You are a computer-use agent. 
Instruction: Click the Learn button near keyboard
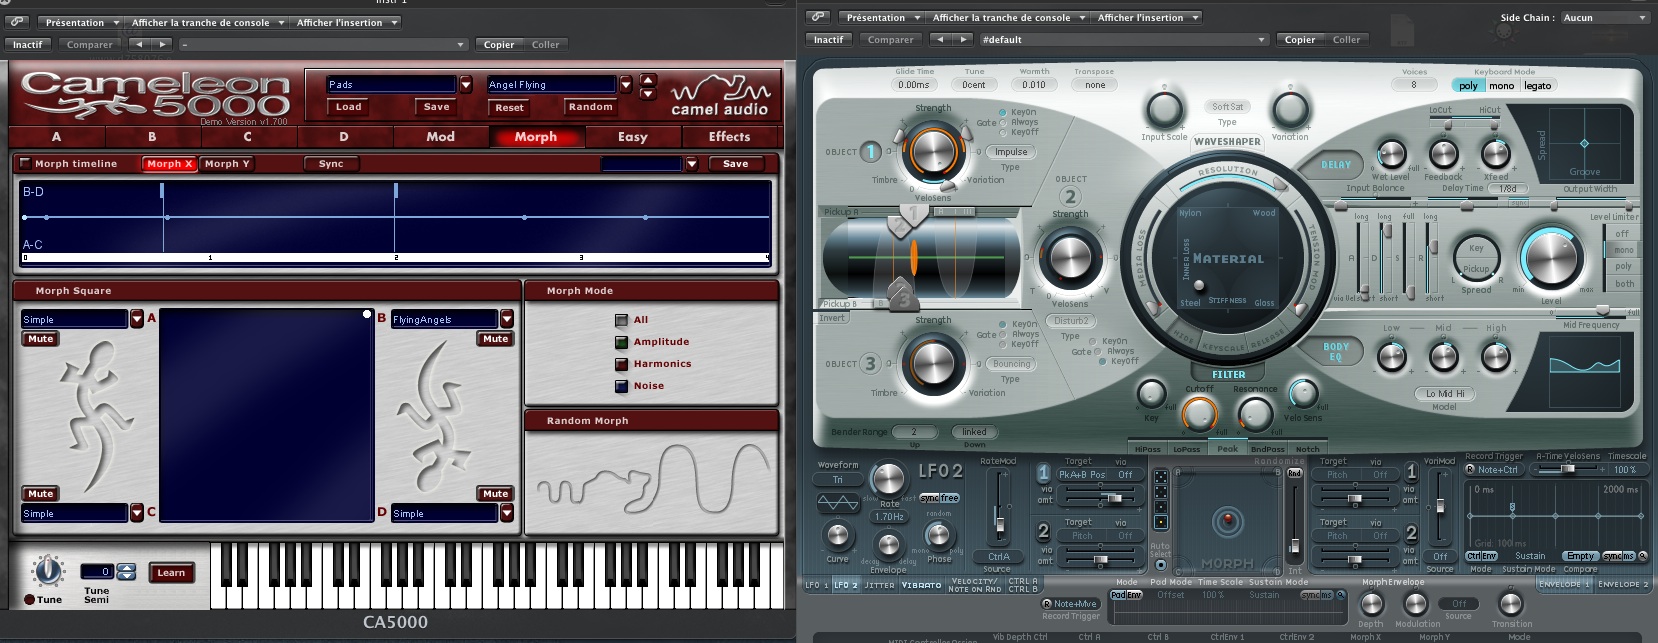click(171, 573)
